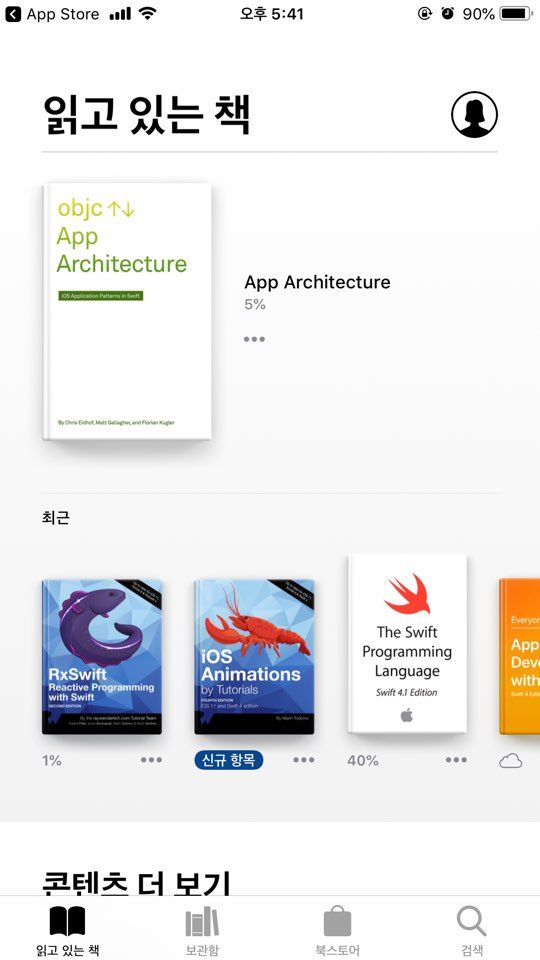Switch to the 검색 search tab
The height and width of the screenshot is (960, 540).
pyautogui.click(x=472, y=931)
